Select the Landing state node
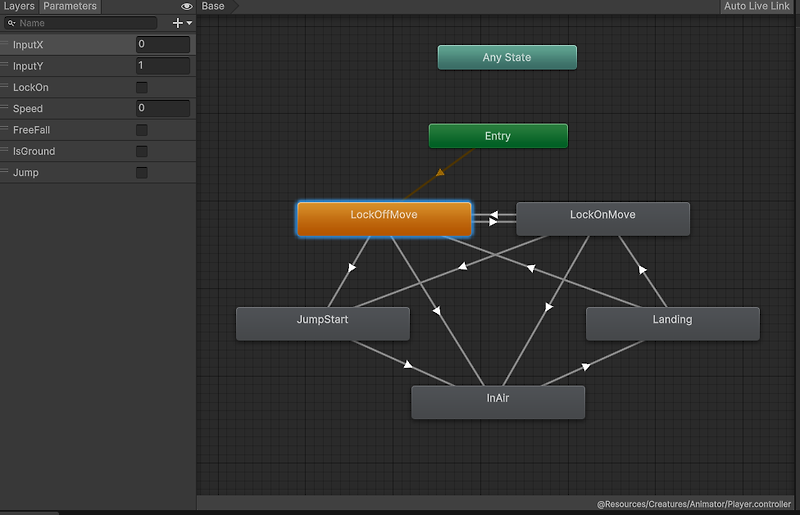Screen dimensions: 800x515 click(x=672, y=324)
